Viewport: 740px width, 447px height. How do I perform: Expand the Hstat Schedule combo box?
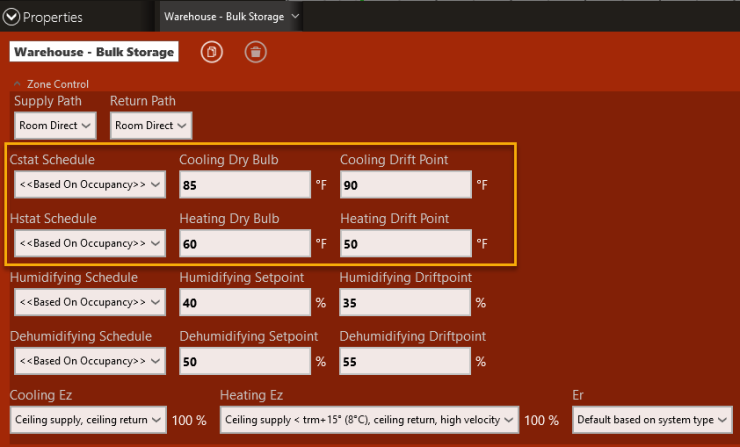pos(90,243)
